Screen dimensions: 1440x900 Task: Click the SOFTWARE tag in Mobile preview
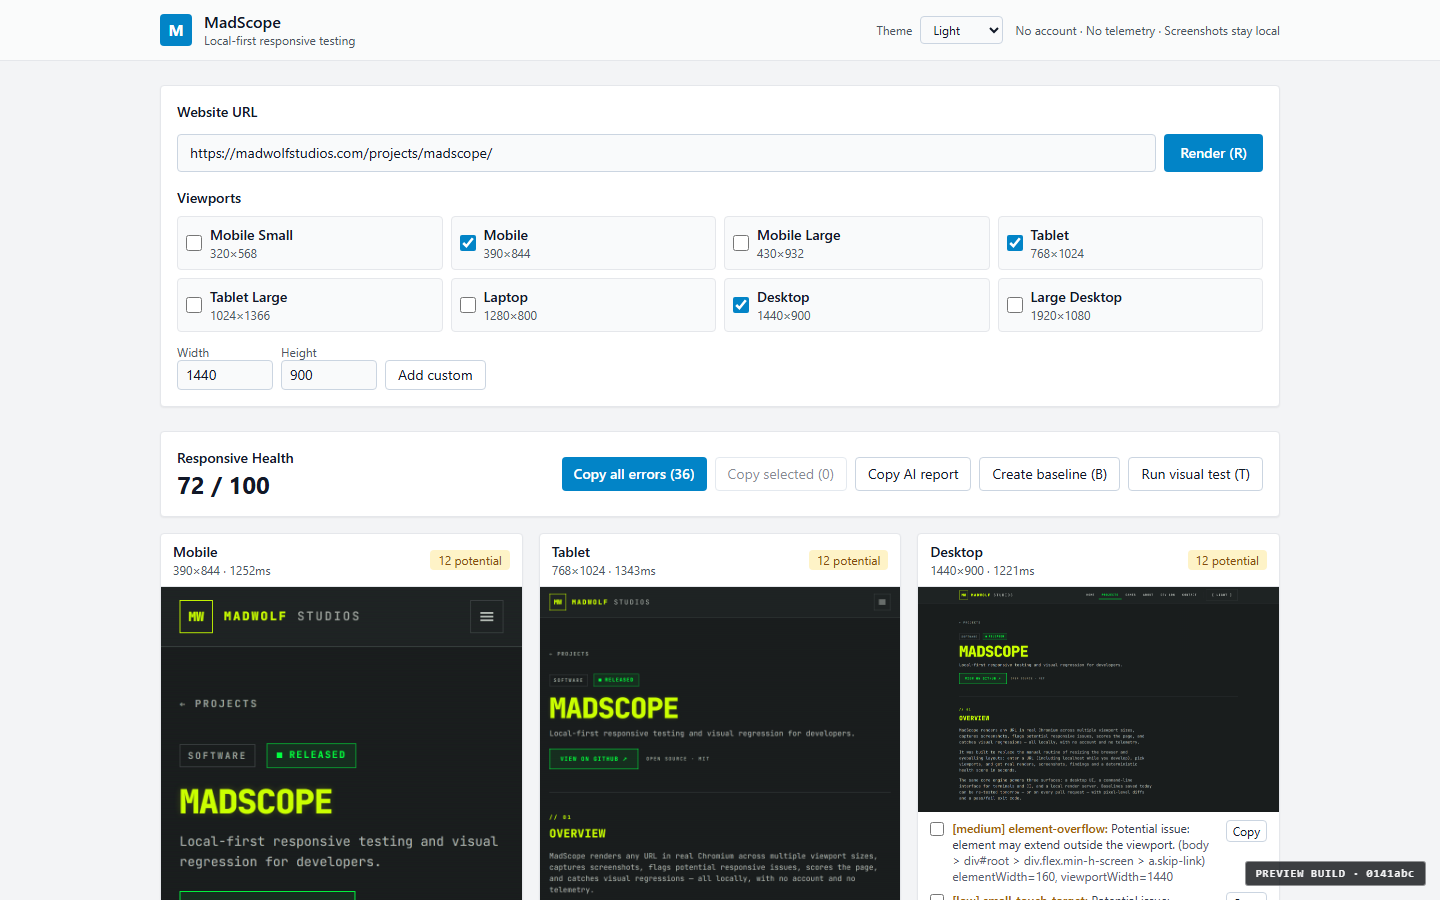pyautogui.click(x=217, y=756)
